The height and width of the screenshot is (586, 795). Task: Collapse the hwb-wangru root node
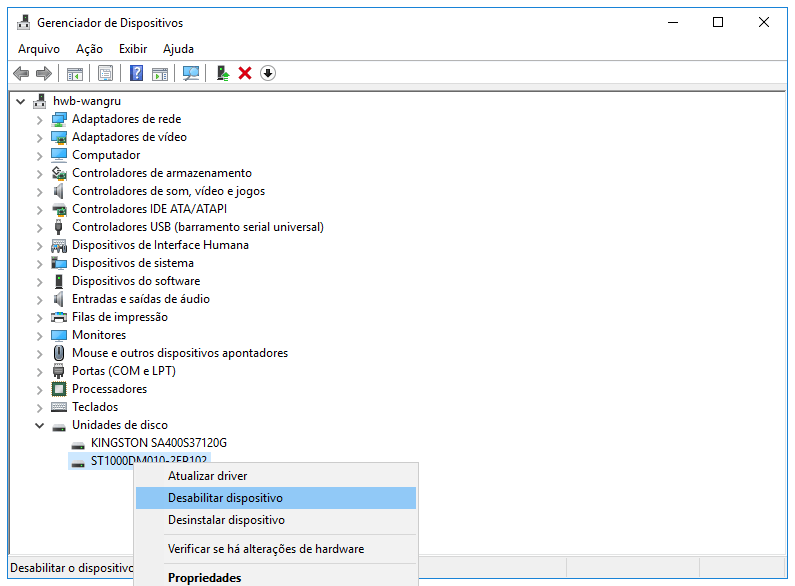[x=21, y=101]
